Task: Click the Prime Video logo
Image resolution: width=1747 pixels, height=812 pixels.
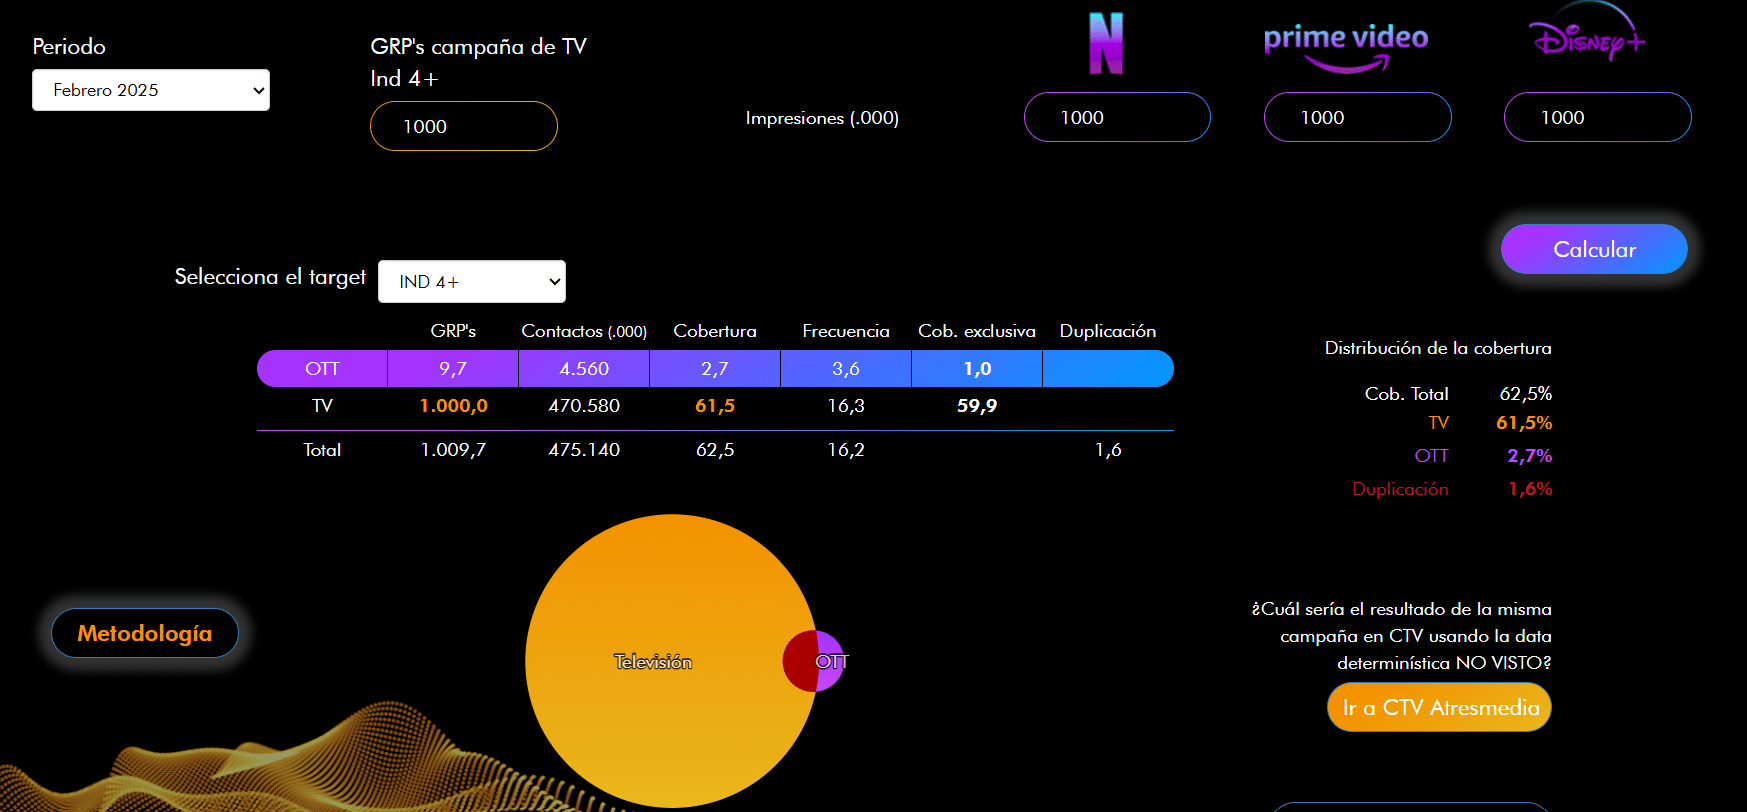Action: pos(1346,47)
